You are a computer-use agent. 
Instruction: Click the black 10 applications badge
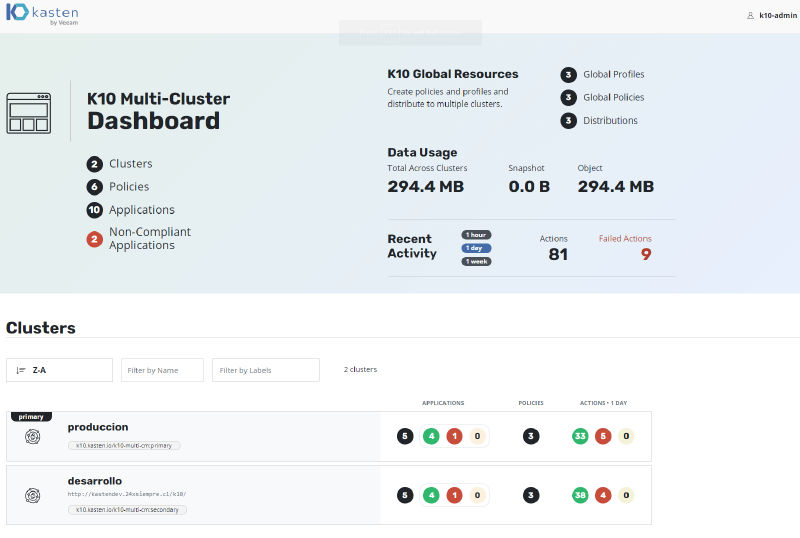[94, 210]
